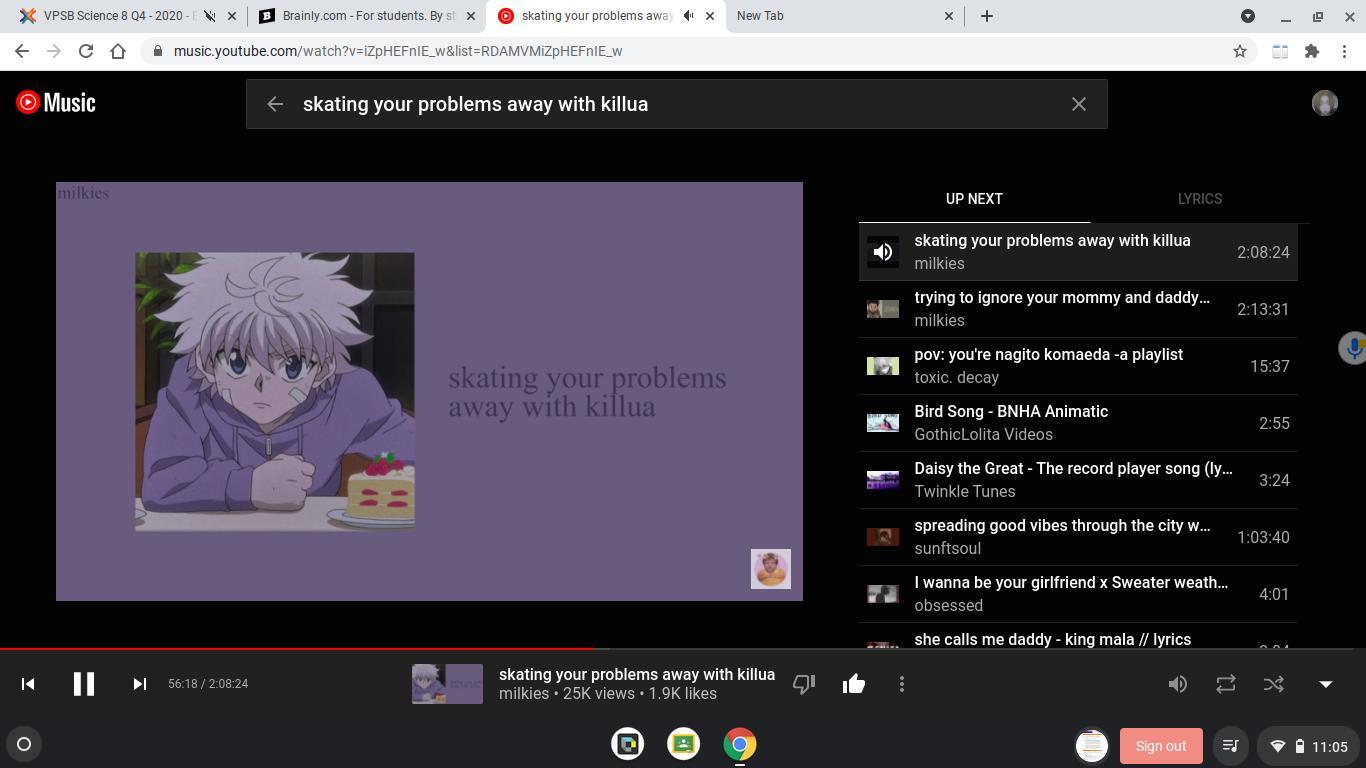The image size is (1366, 768).
Task: Bookmark this page with the star
Action: [1240, 51]
